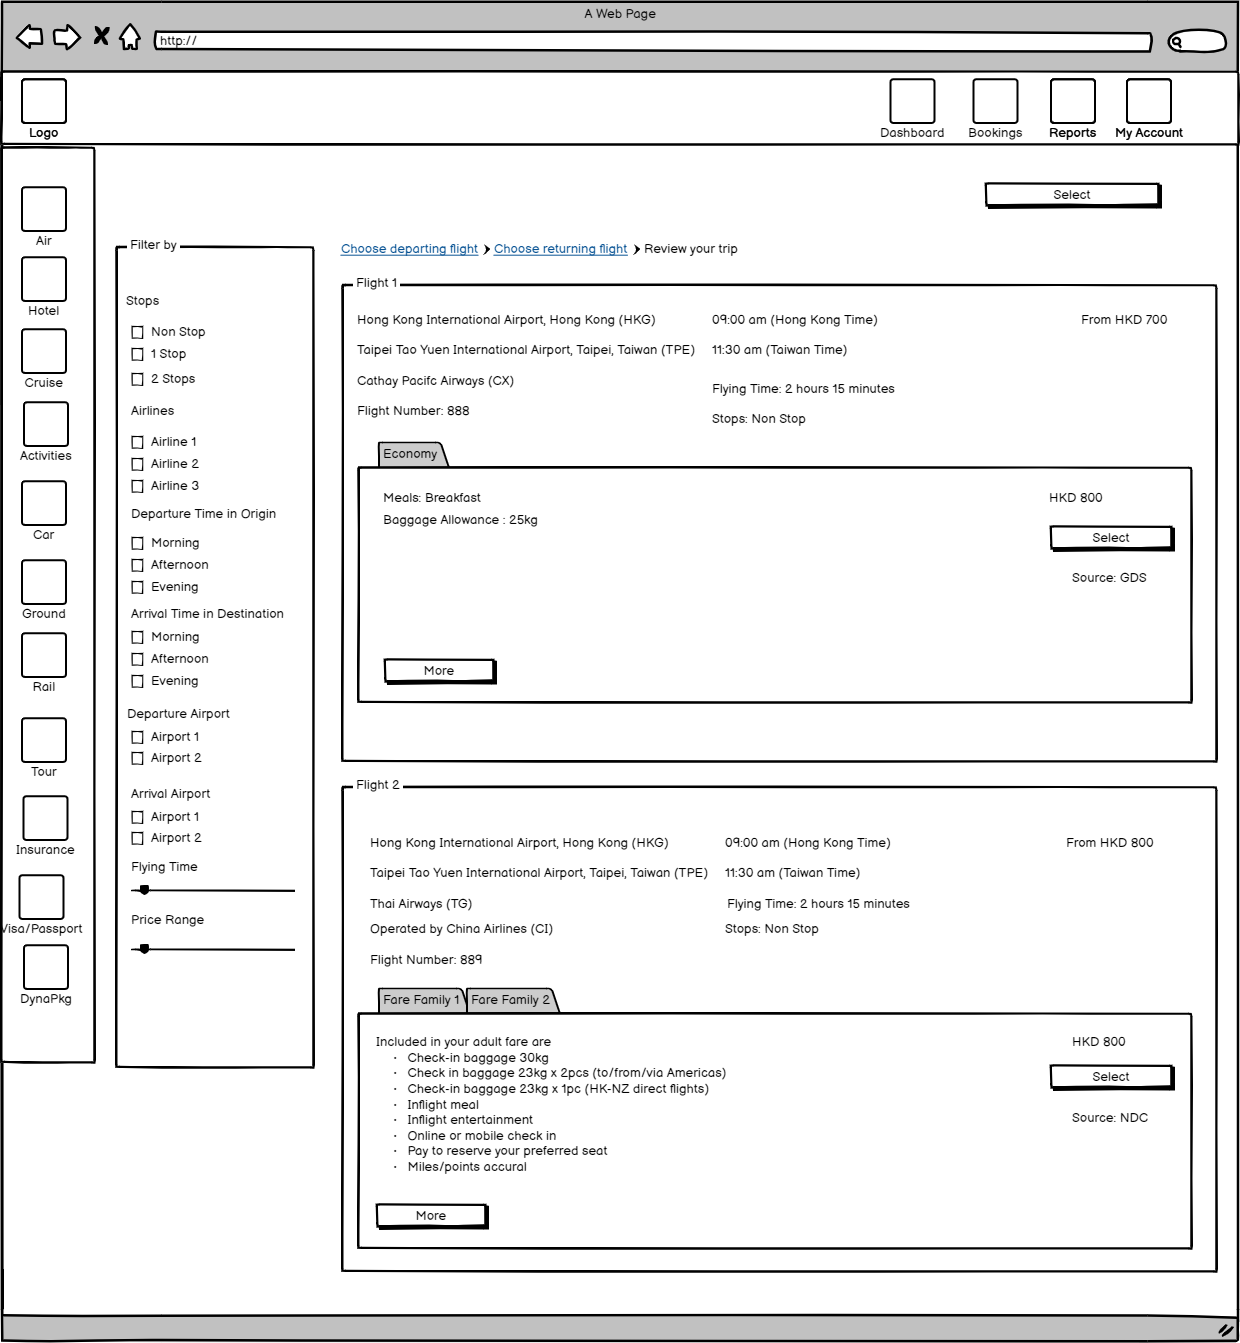Expand Flight 1 details with More button
The height and width of the screenshot is (1343, 1240).
pyautogui.click(x=439, y=671)
